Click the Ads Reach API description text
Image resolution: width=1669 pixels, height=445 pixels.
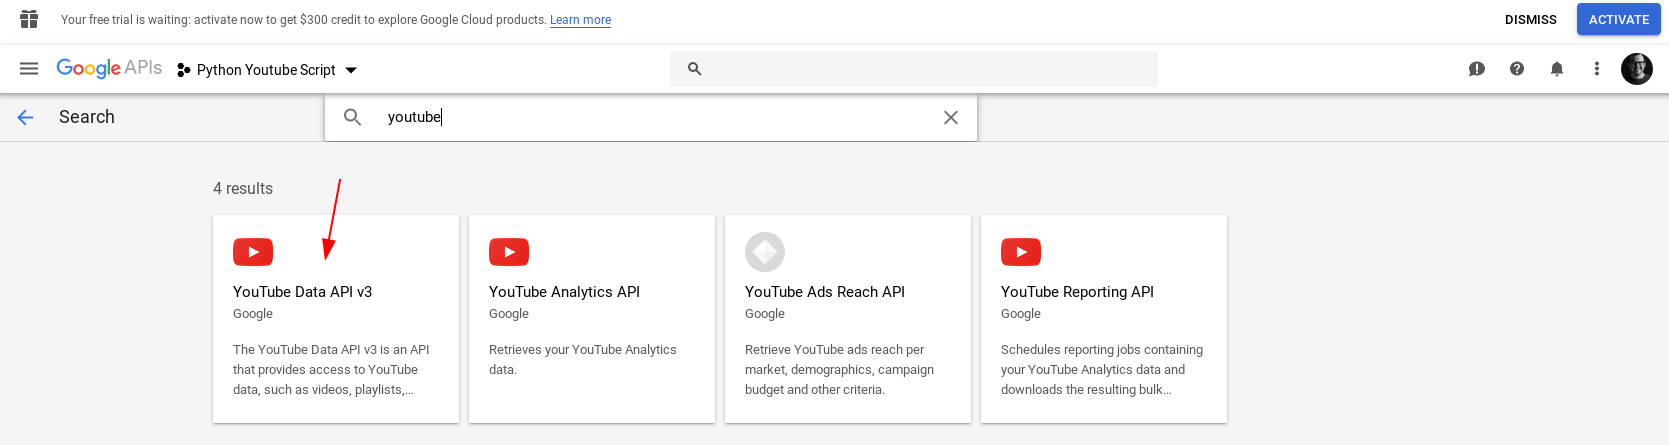(839, 370)
